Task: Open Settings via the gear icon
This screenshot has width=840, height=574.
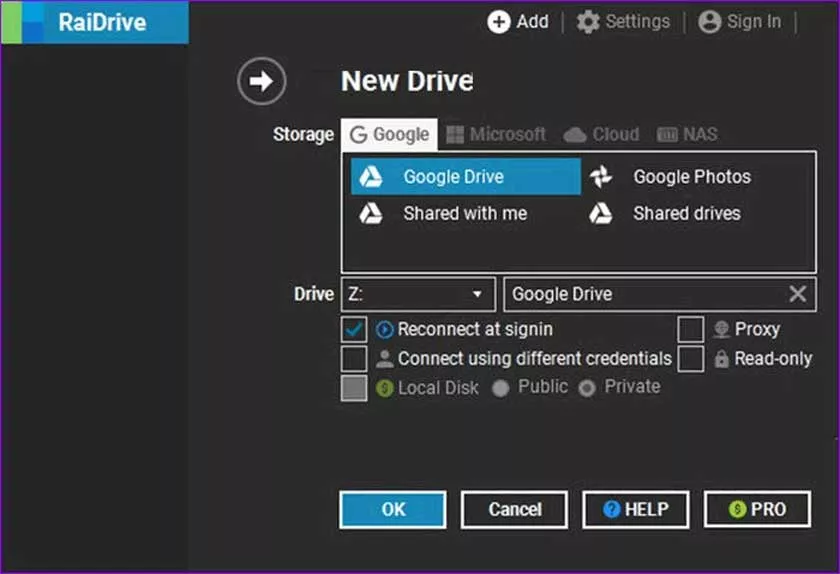Action: click(x=588, y=22)
